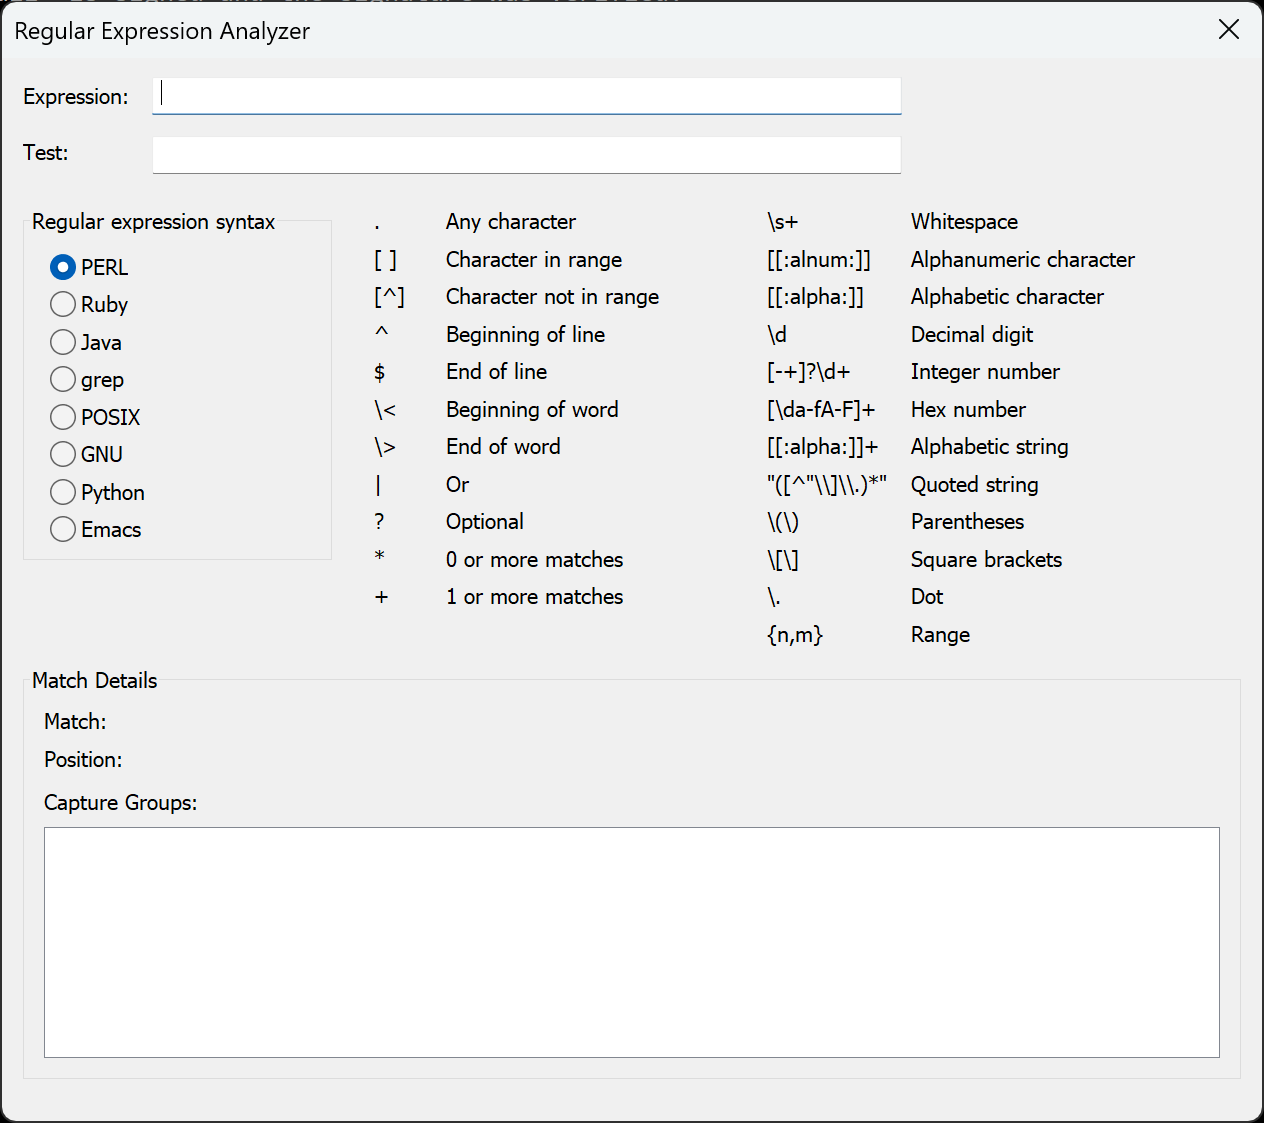Click the '\d' pattern text
1264x1123 pixels.
coord(777,334)
